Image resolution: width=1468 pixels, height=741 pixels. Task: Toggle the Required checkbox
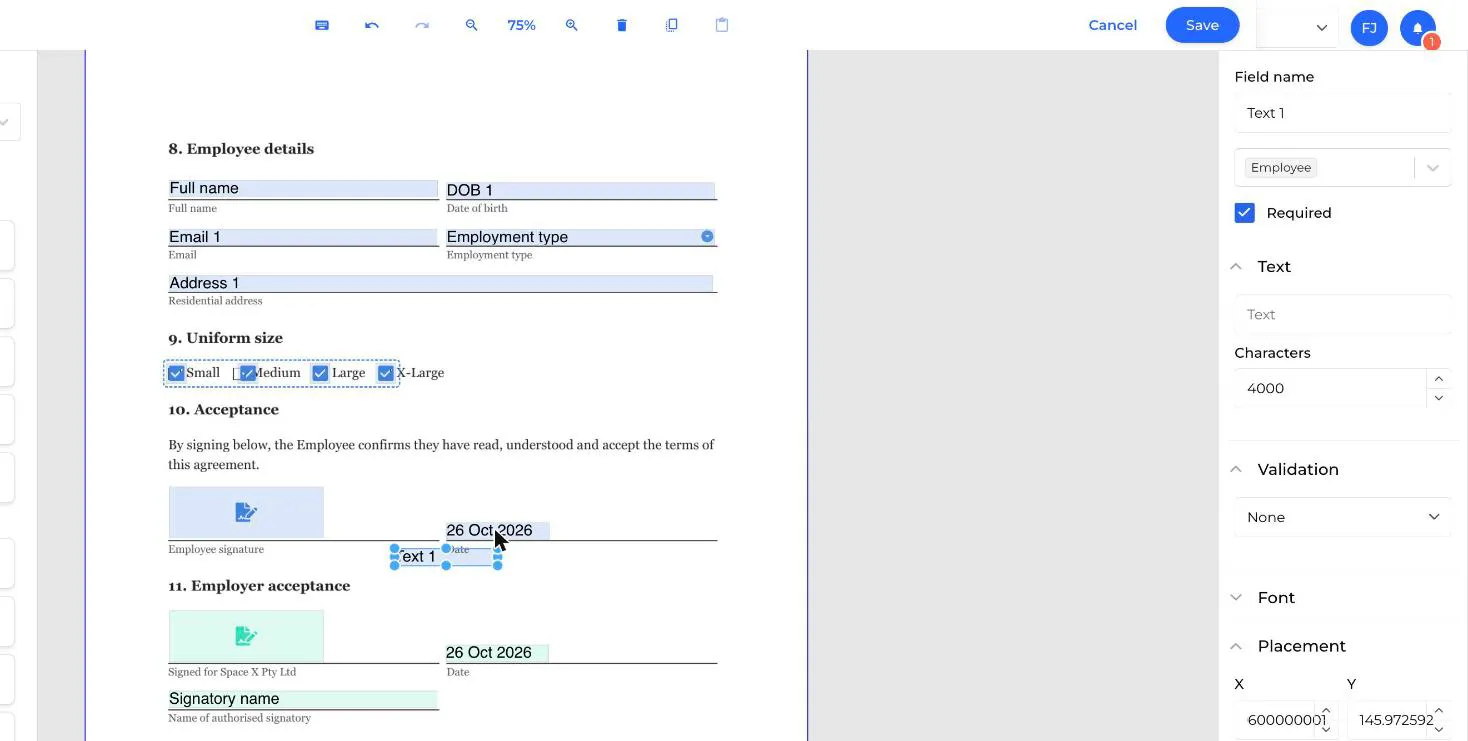click(x=1244, y=213)
